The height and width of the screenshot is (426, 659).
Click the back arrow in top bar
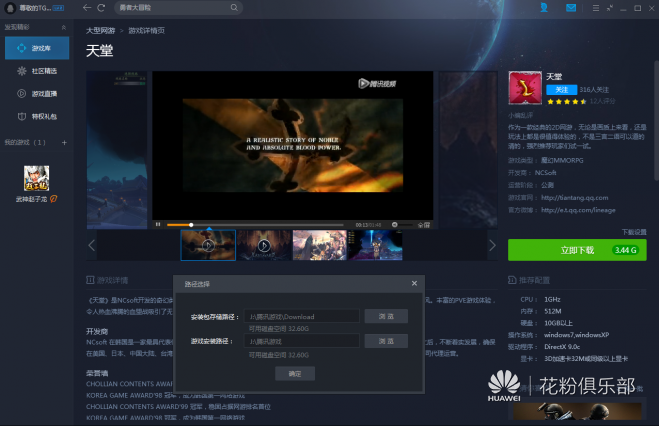coord(87,8)
